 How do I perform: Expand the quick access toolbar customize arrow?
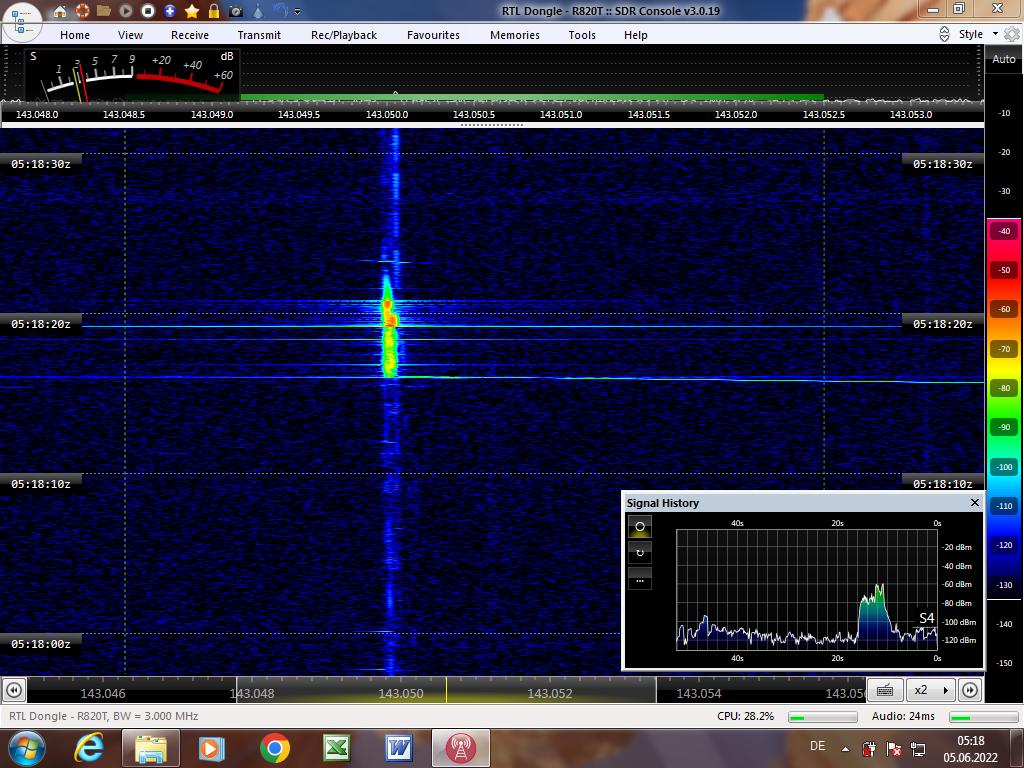coord(298,11)
